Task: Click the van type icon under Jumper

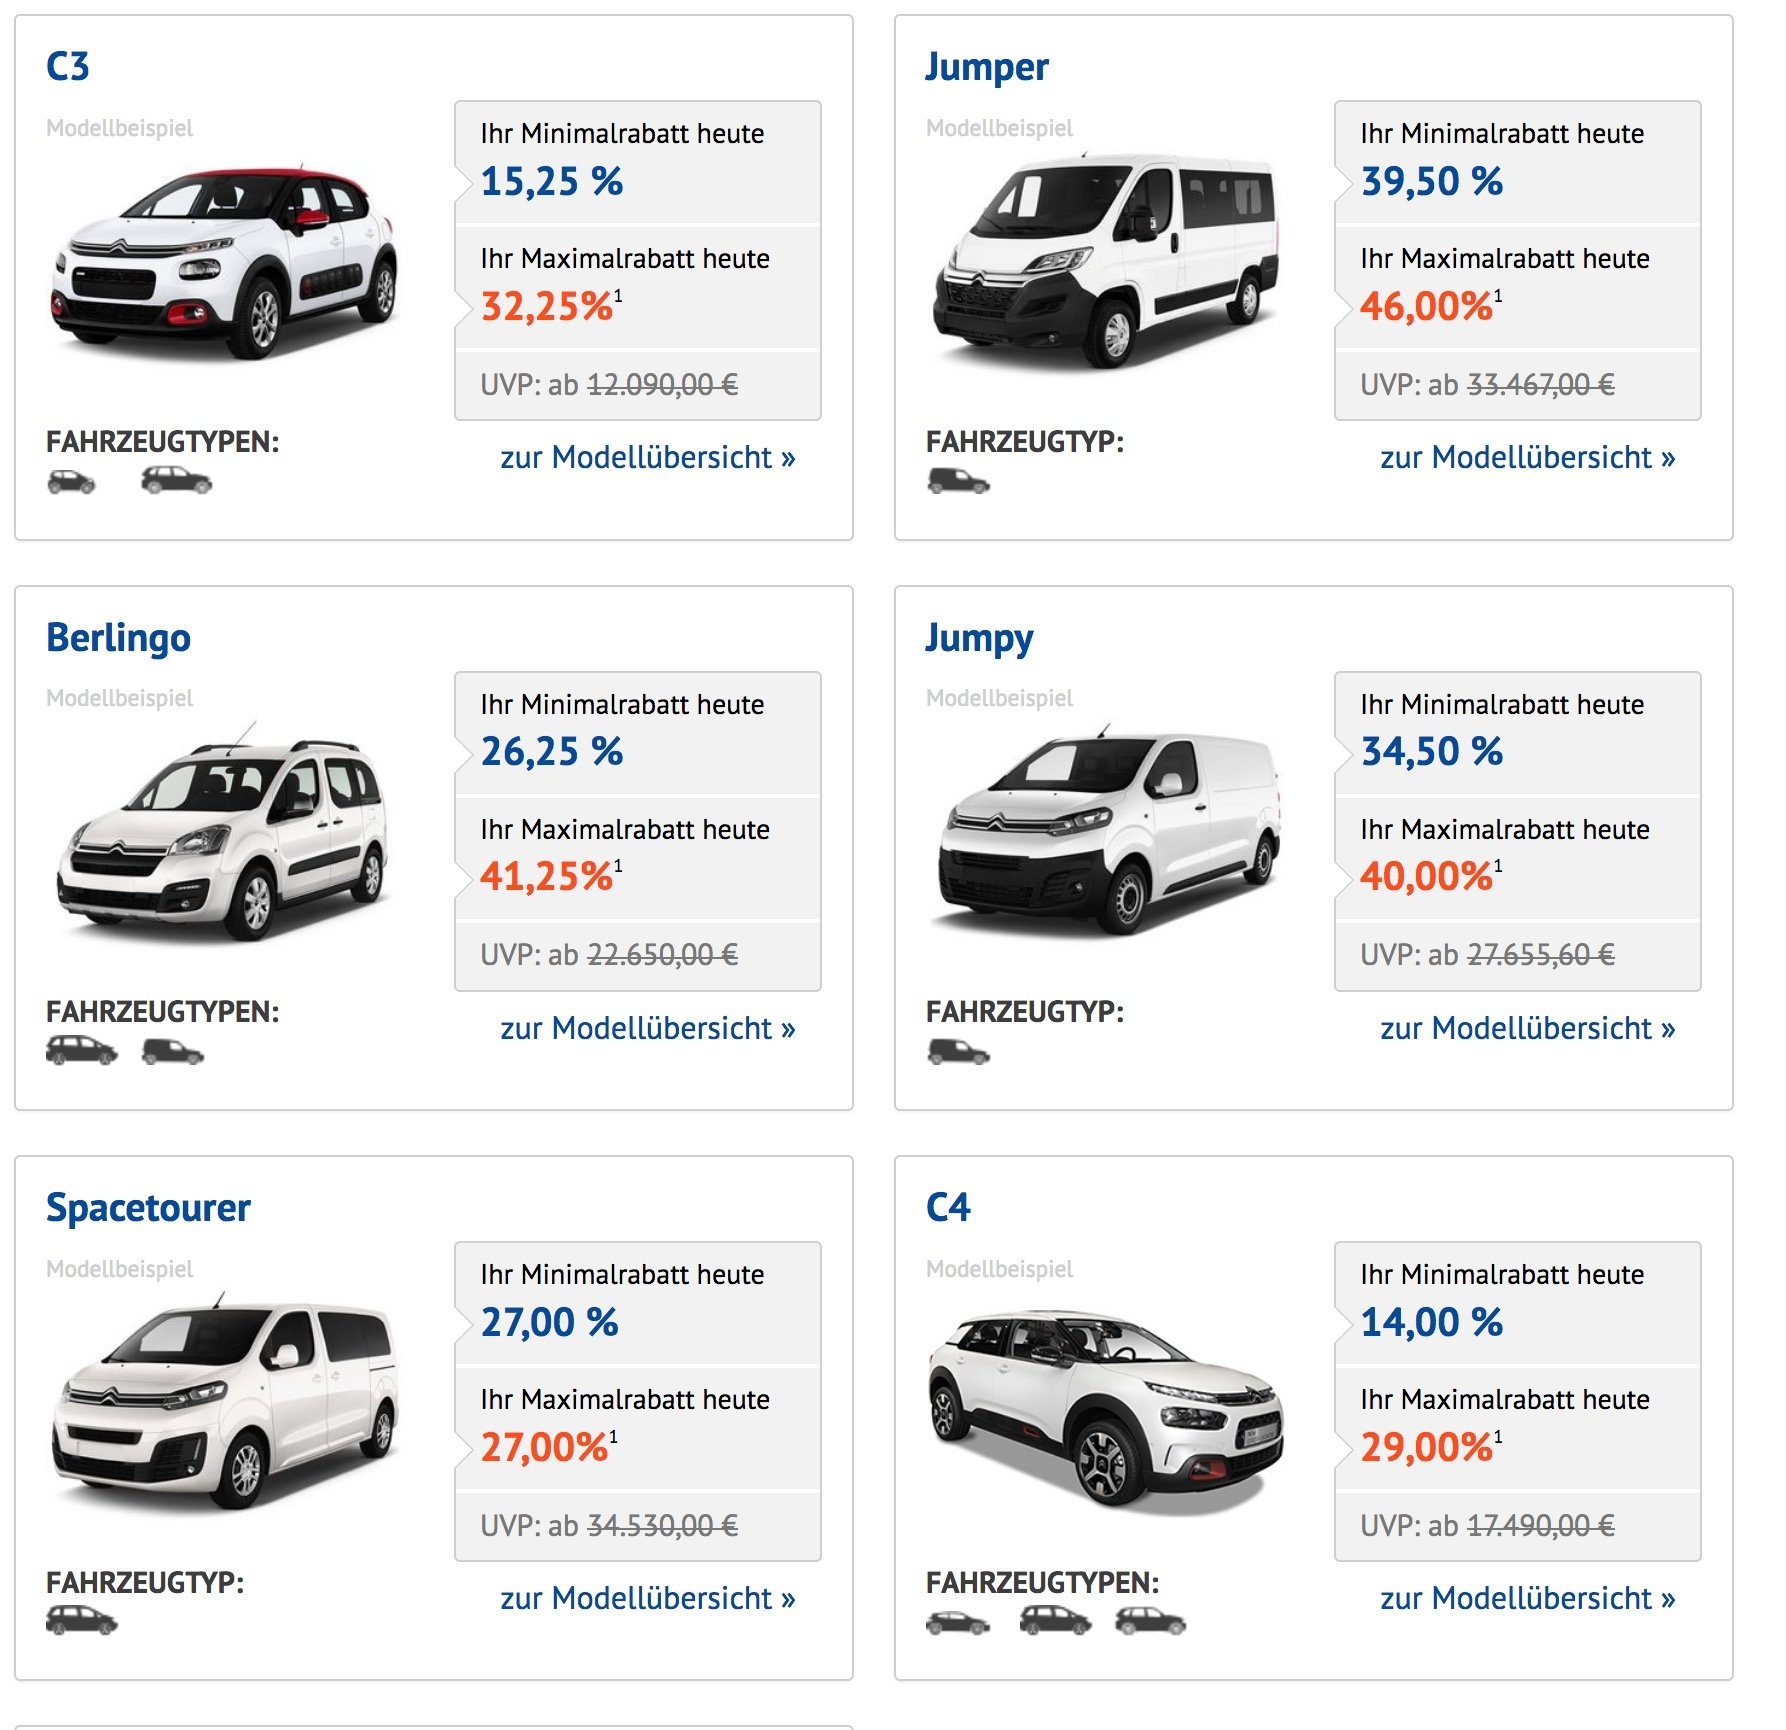Action: pyautogui.click(x=958, y=481)
